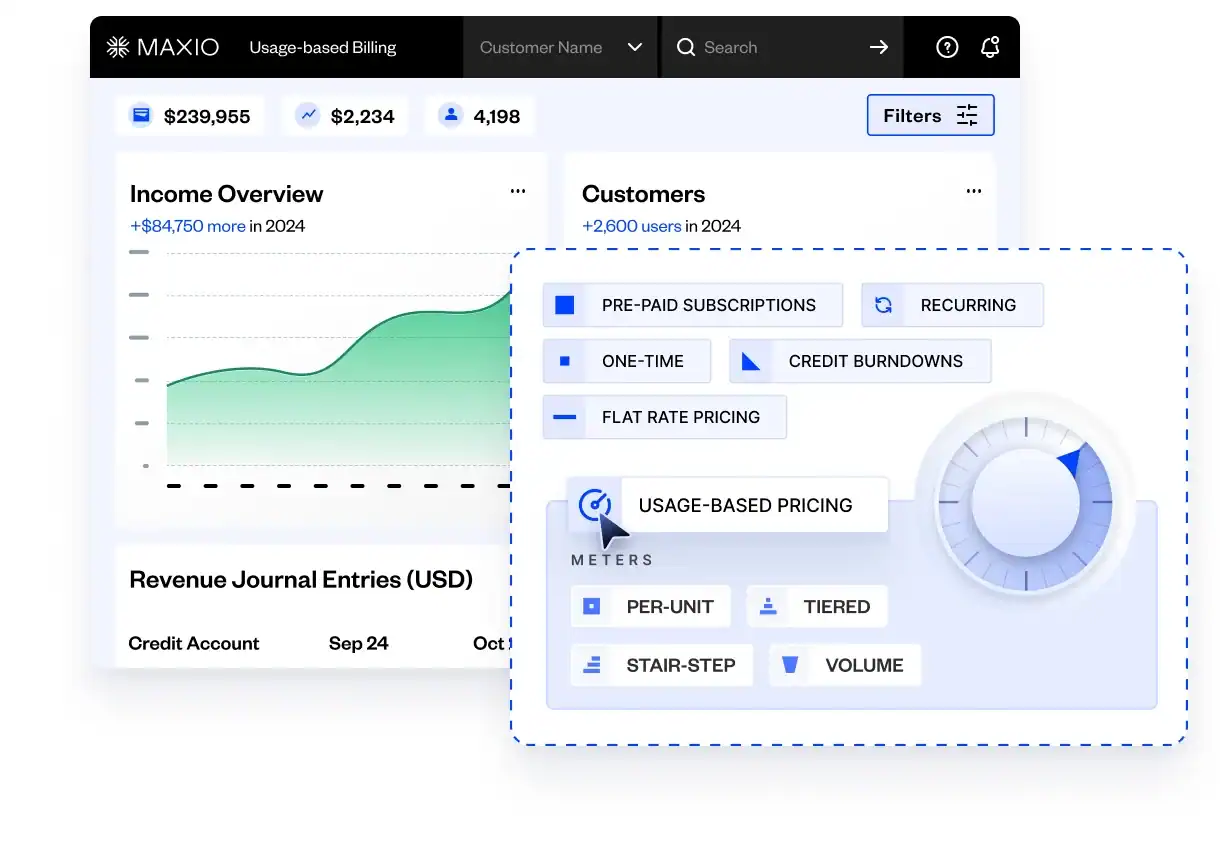Toggle the Recurring billing option

952,305
